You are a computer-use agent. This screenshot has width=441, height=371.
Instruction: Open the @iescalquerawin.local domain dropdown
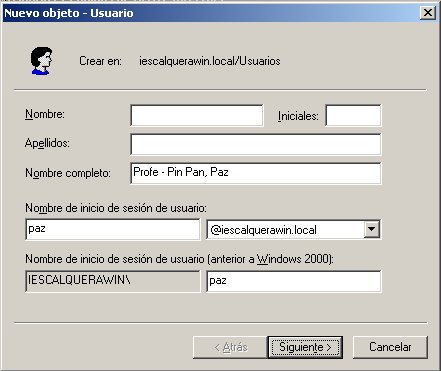(x=371, y=229)
